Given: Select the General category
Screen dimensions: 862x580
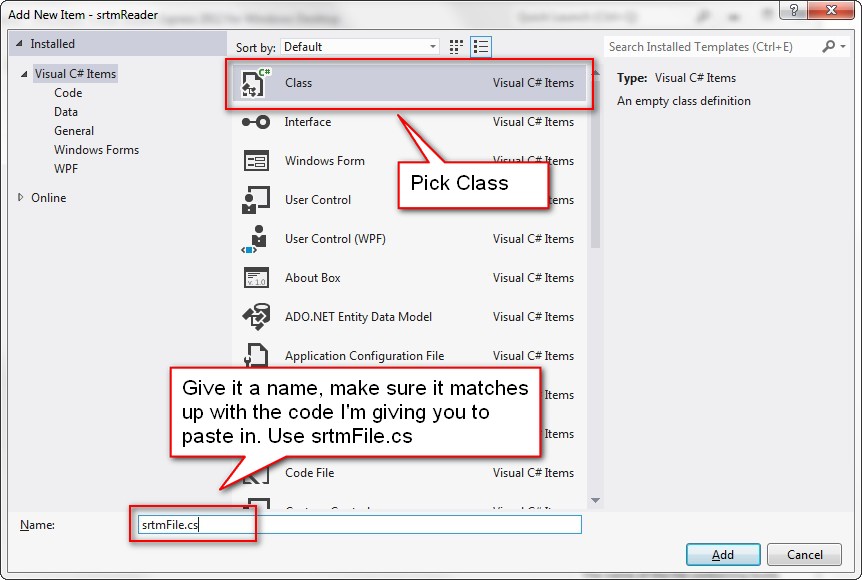Looking at the screenshot, I should tap(74, 131).
